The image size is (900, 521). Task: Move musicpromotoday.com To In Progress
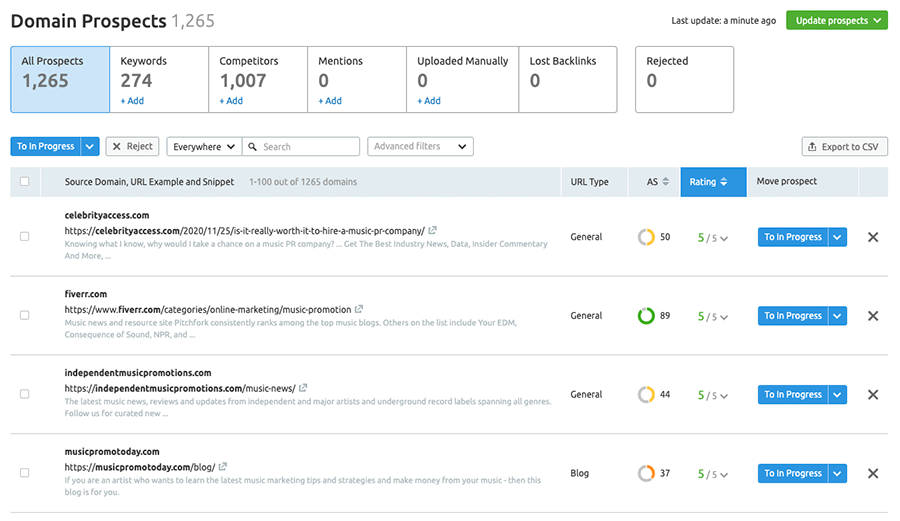coord(793,473)
